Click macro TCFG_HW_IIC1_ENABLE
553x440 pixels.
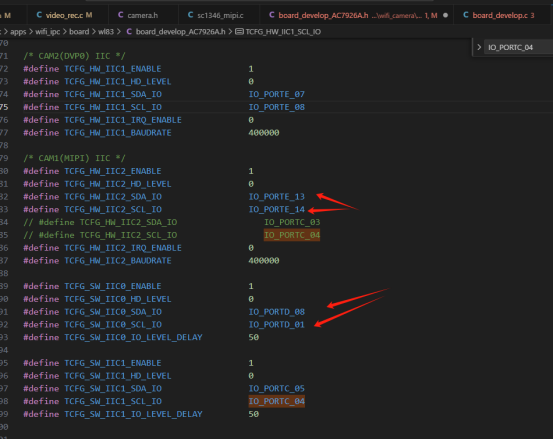113,69
